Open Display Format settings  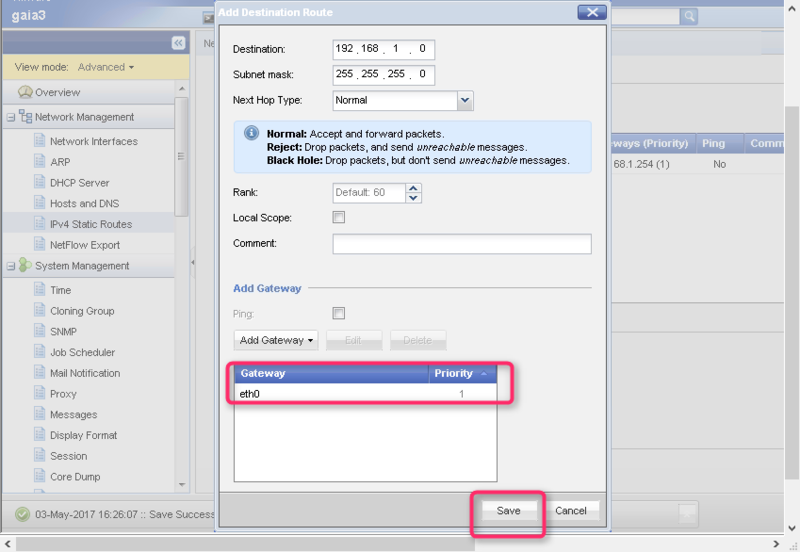point(84,436)
